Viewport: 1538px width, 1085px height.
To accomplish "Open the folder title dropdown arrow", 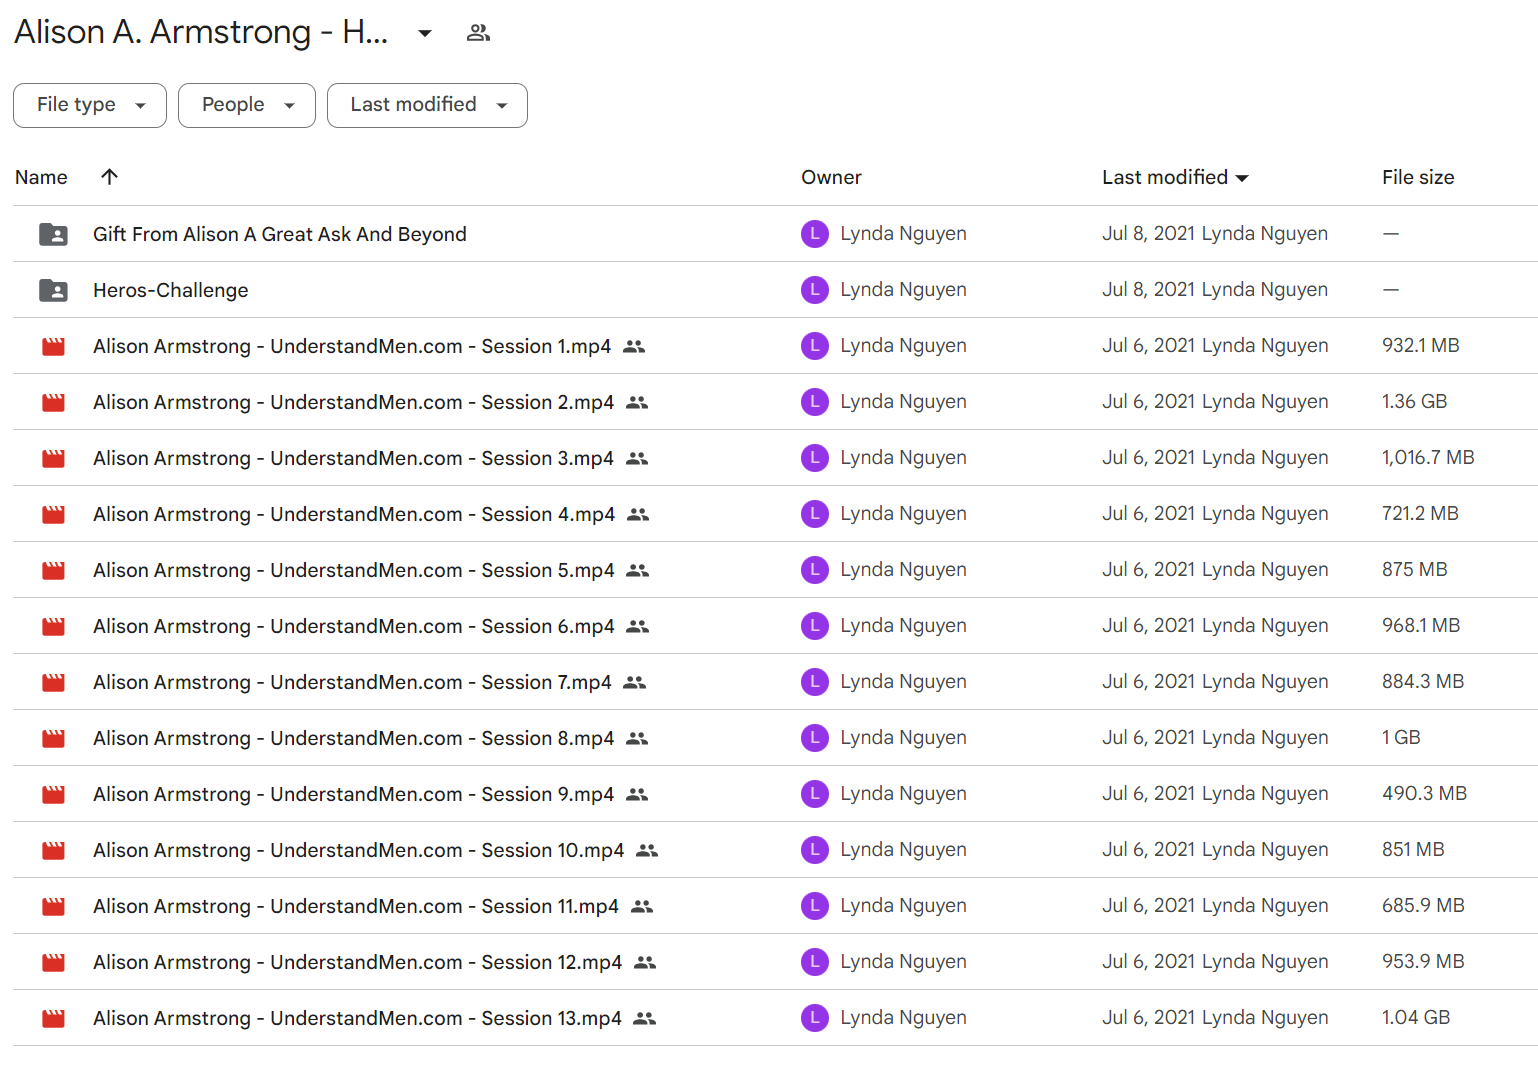I will pos(425,33).
